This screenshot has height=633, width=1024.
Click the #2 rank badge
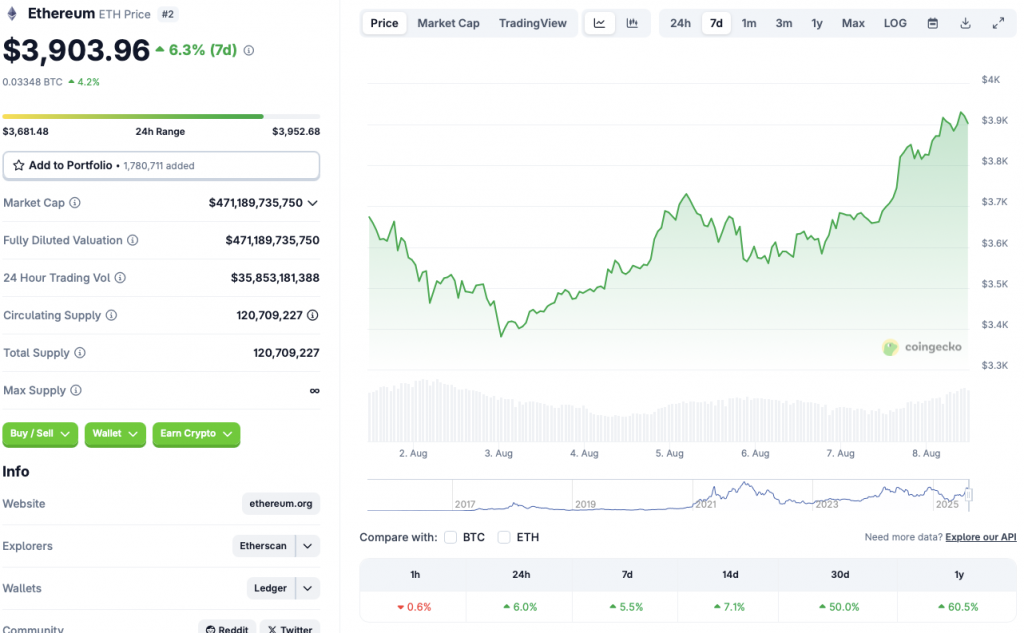[168, 14]
